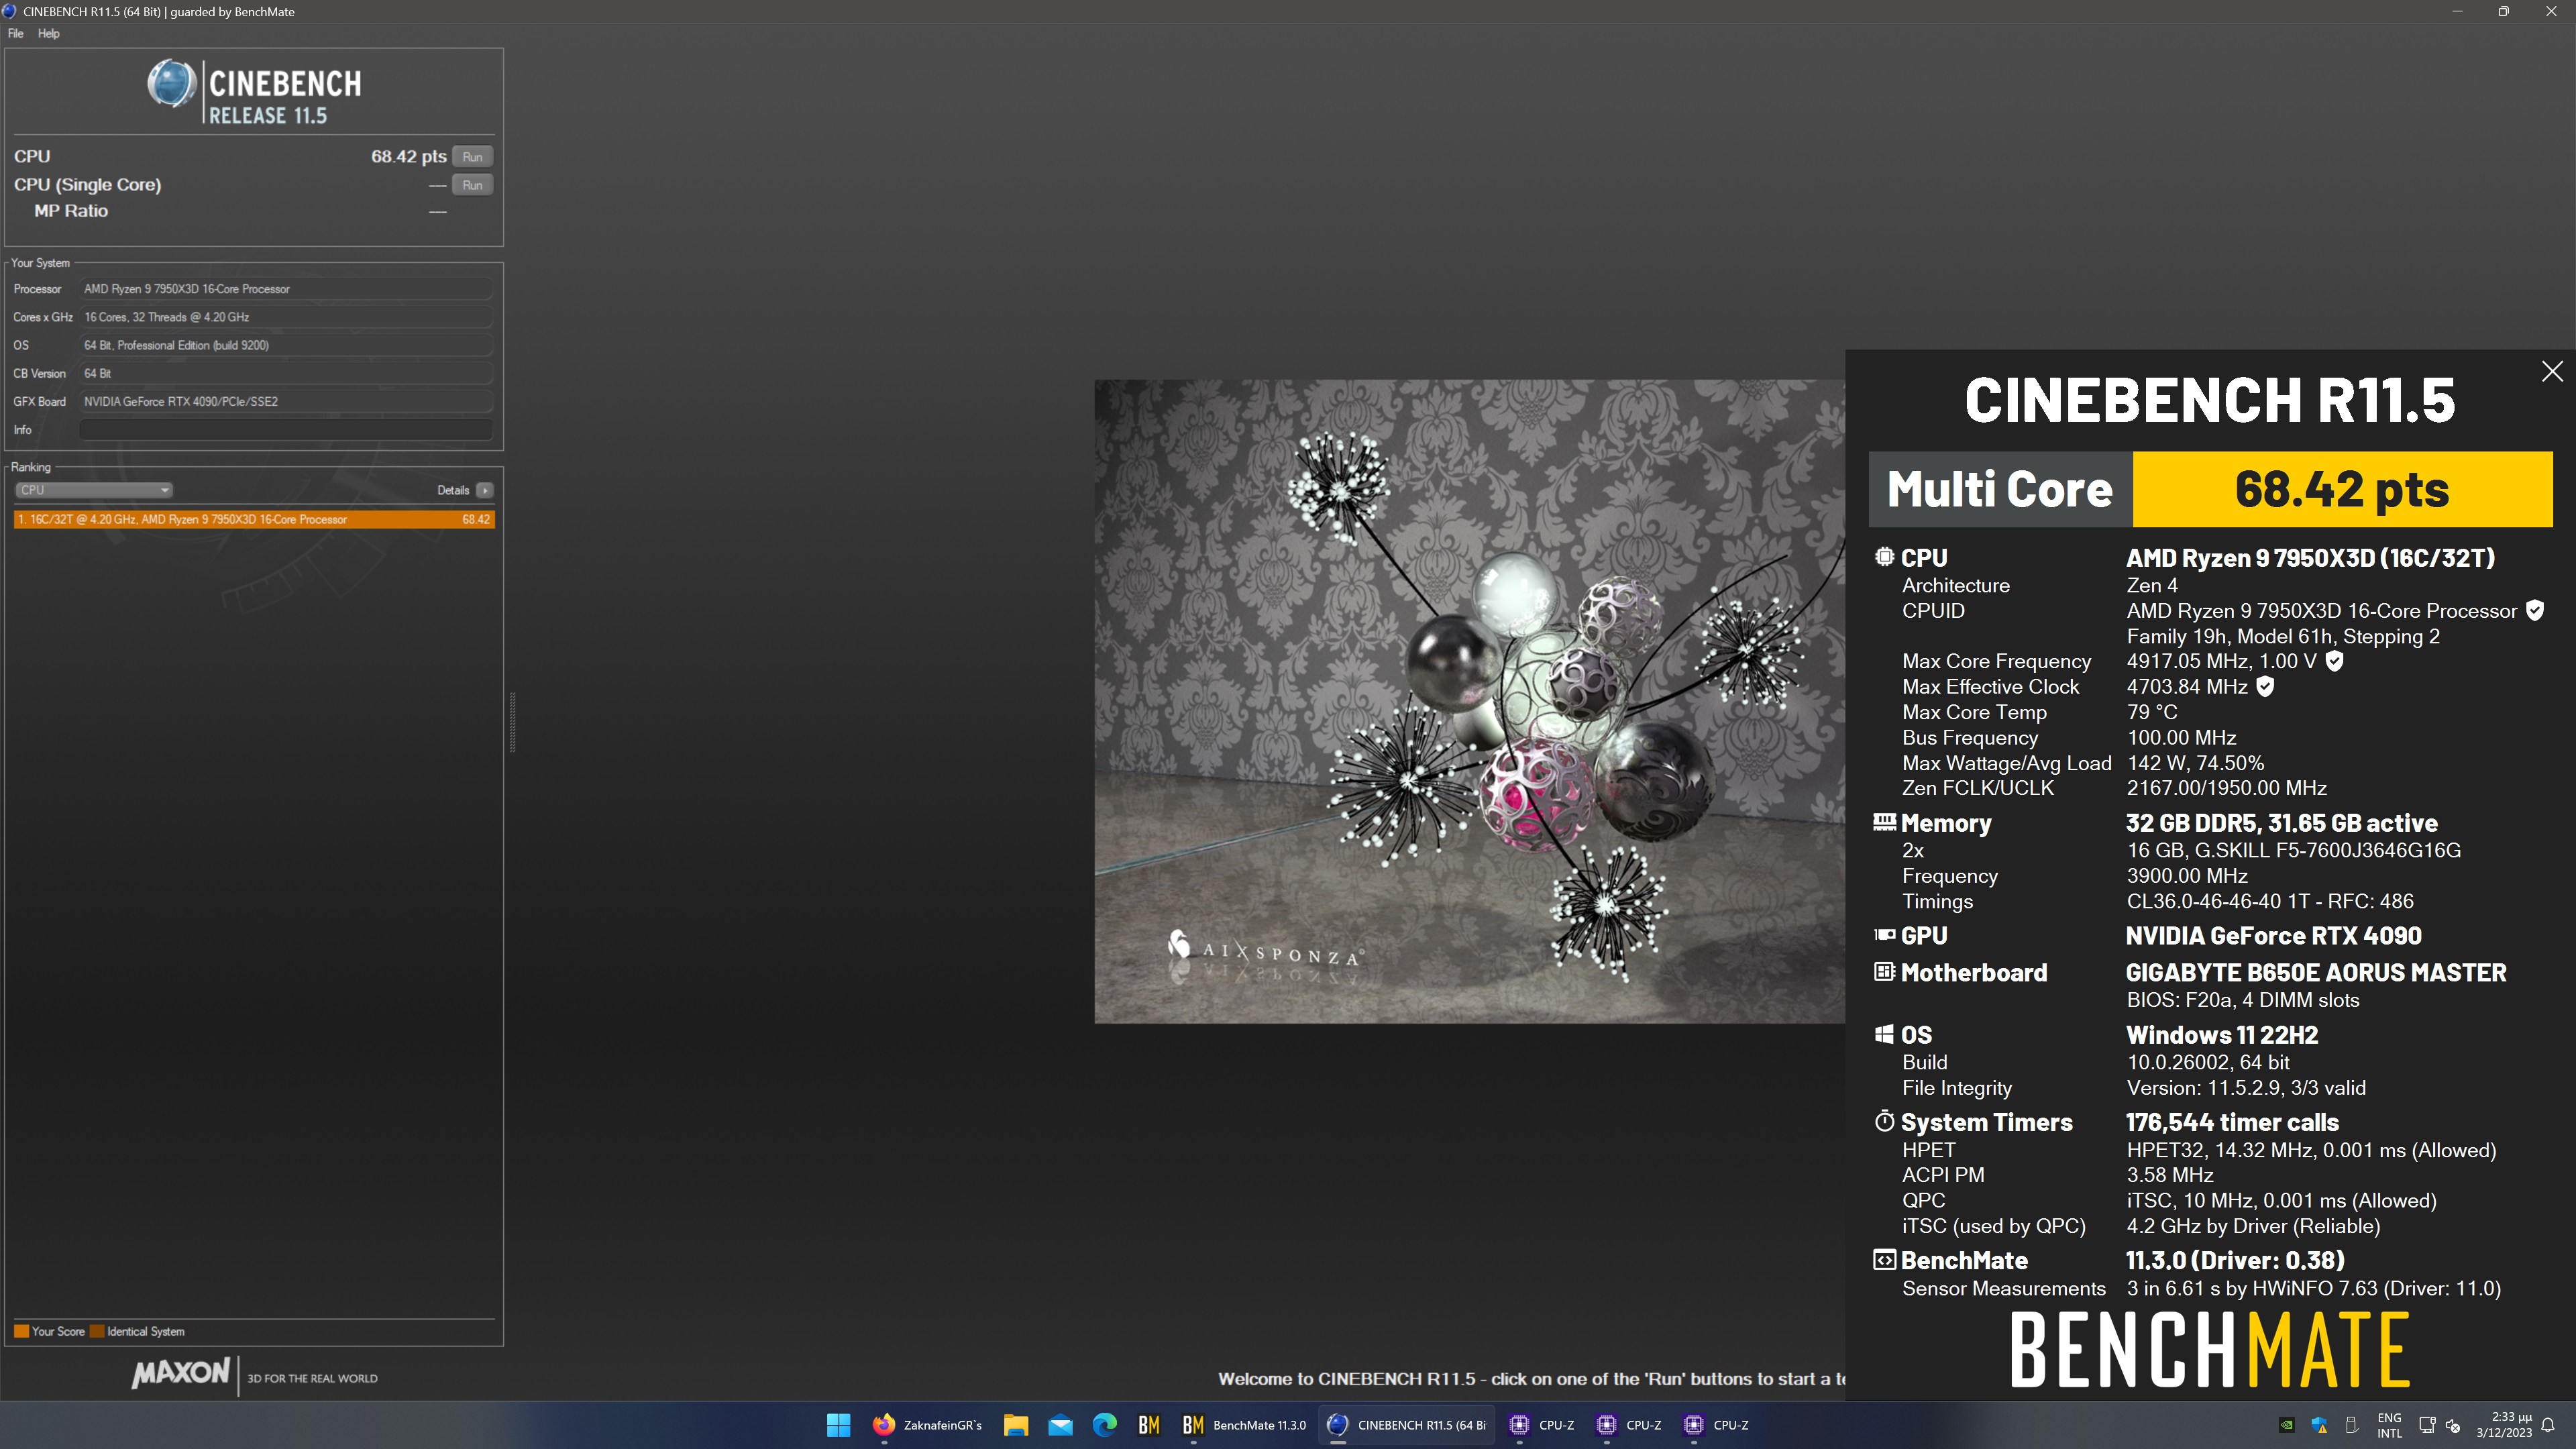The width and height of the screenshot is (2576, 1449).
Task: Click the Cores x GHz value field
Action: (x=286, y=317)
